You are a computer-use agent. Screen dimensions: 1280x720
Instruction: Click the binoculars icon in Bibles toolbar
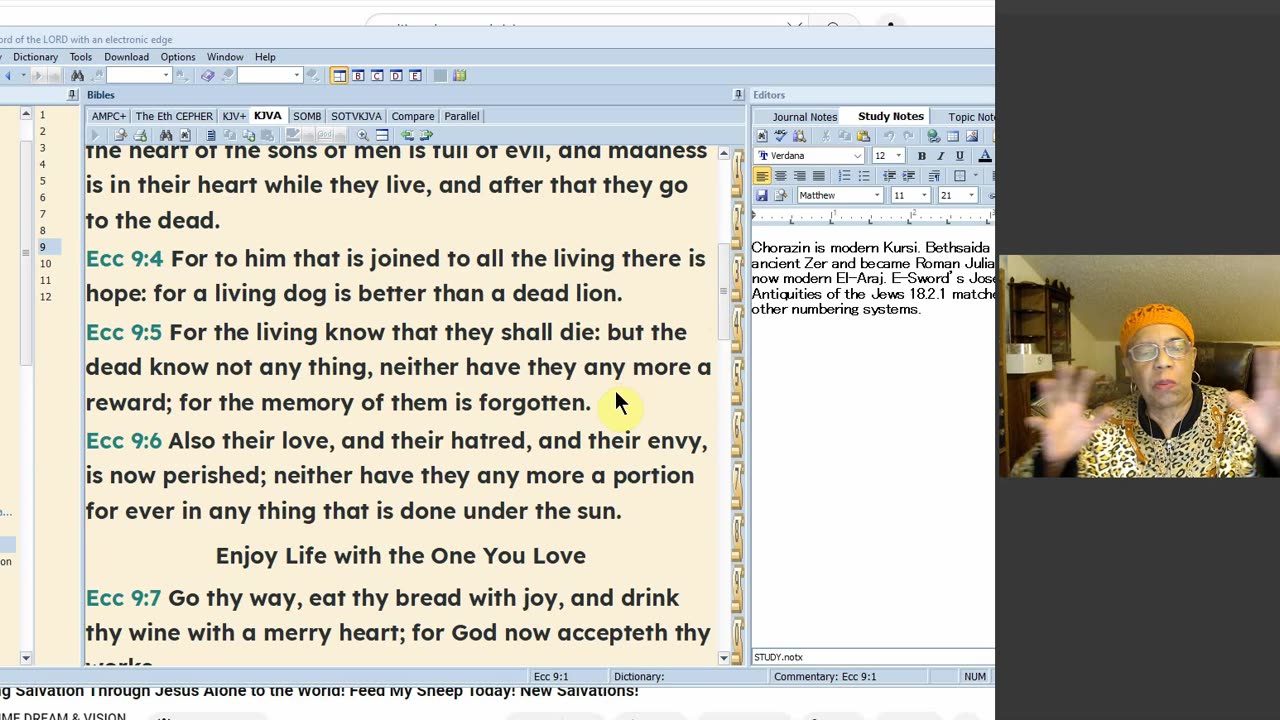coord(166,135)
